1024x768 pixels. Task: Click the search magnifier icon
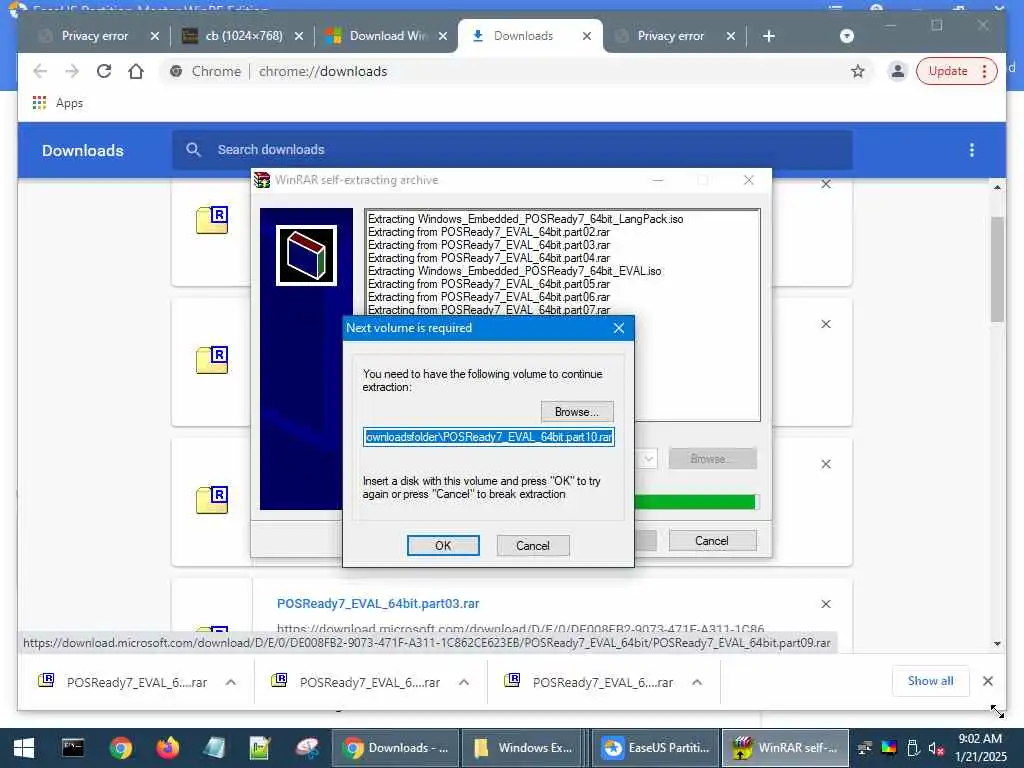click(193, 150)
